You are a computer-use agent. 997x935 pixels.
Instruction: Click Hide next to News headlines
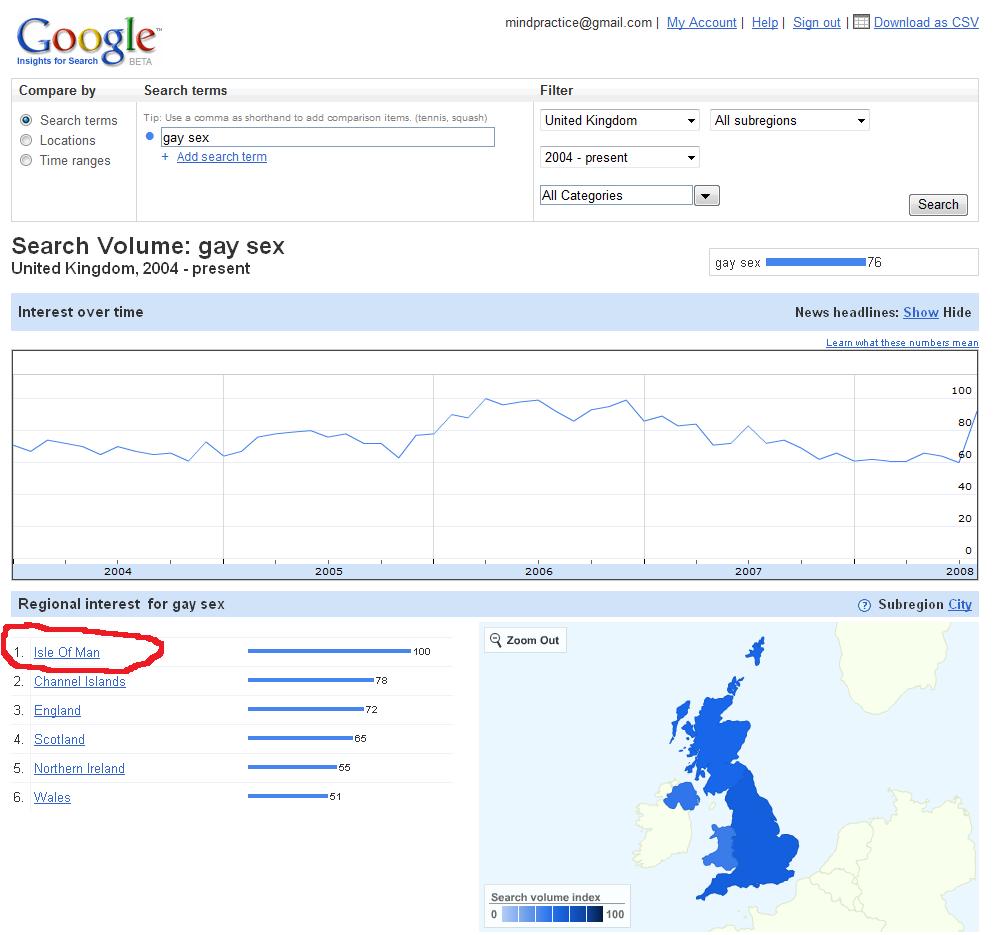(957, 312)
